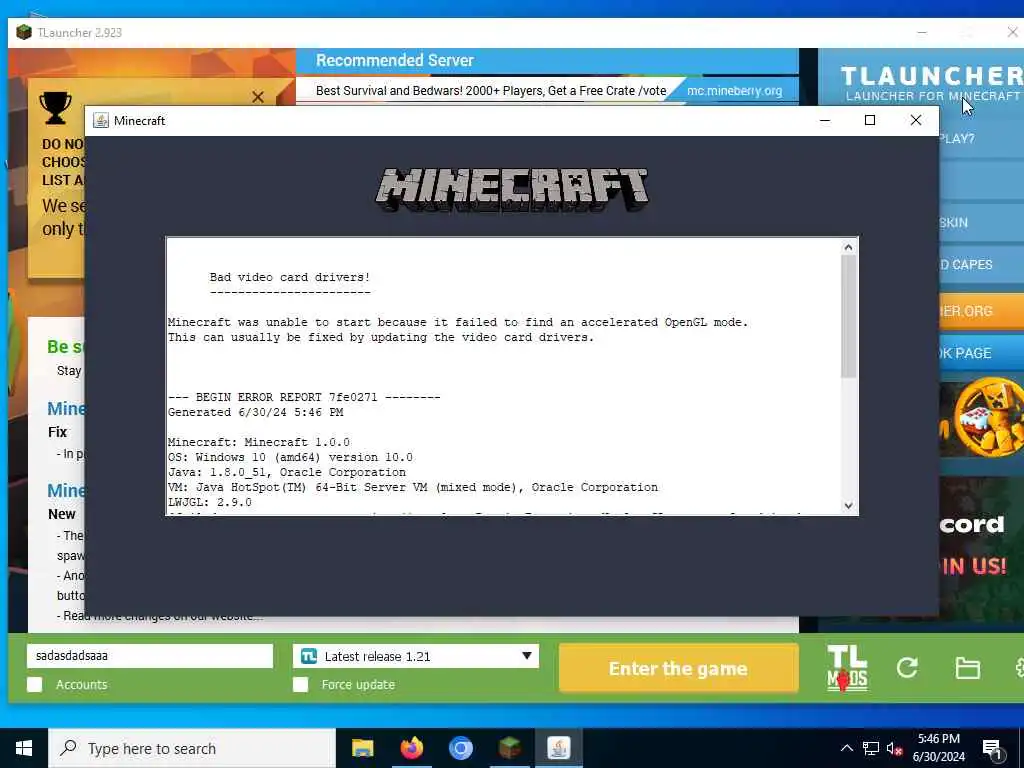Click the Java icon in Minecraft title bar
This screenshot has height=768, width=1024.
[x=101, y=120]
